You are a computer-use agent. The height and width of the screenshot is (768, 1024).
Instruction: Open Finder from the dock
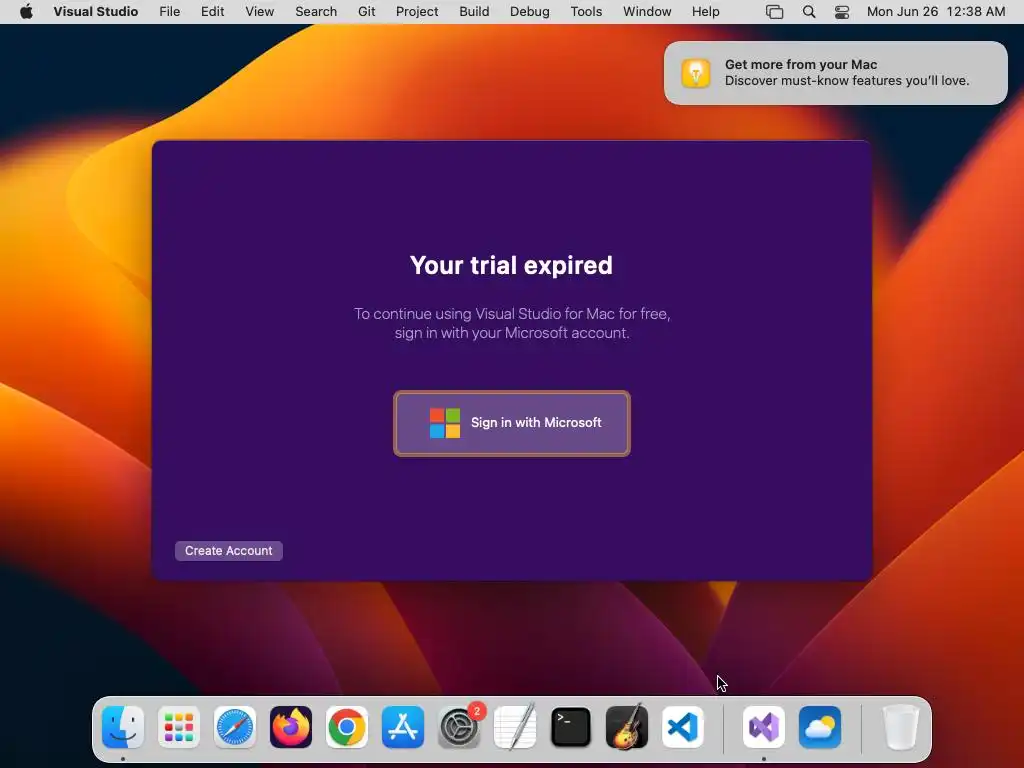[123, 727]
